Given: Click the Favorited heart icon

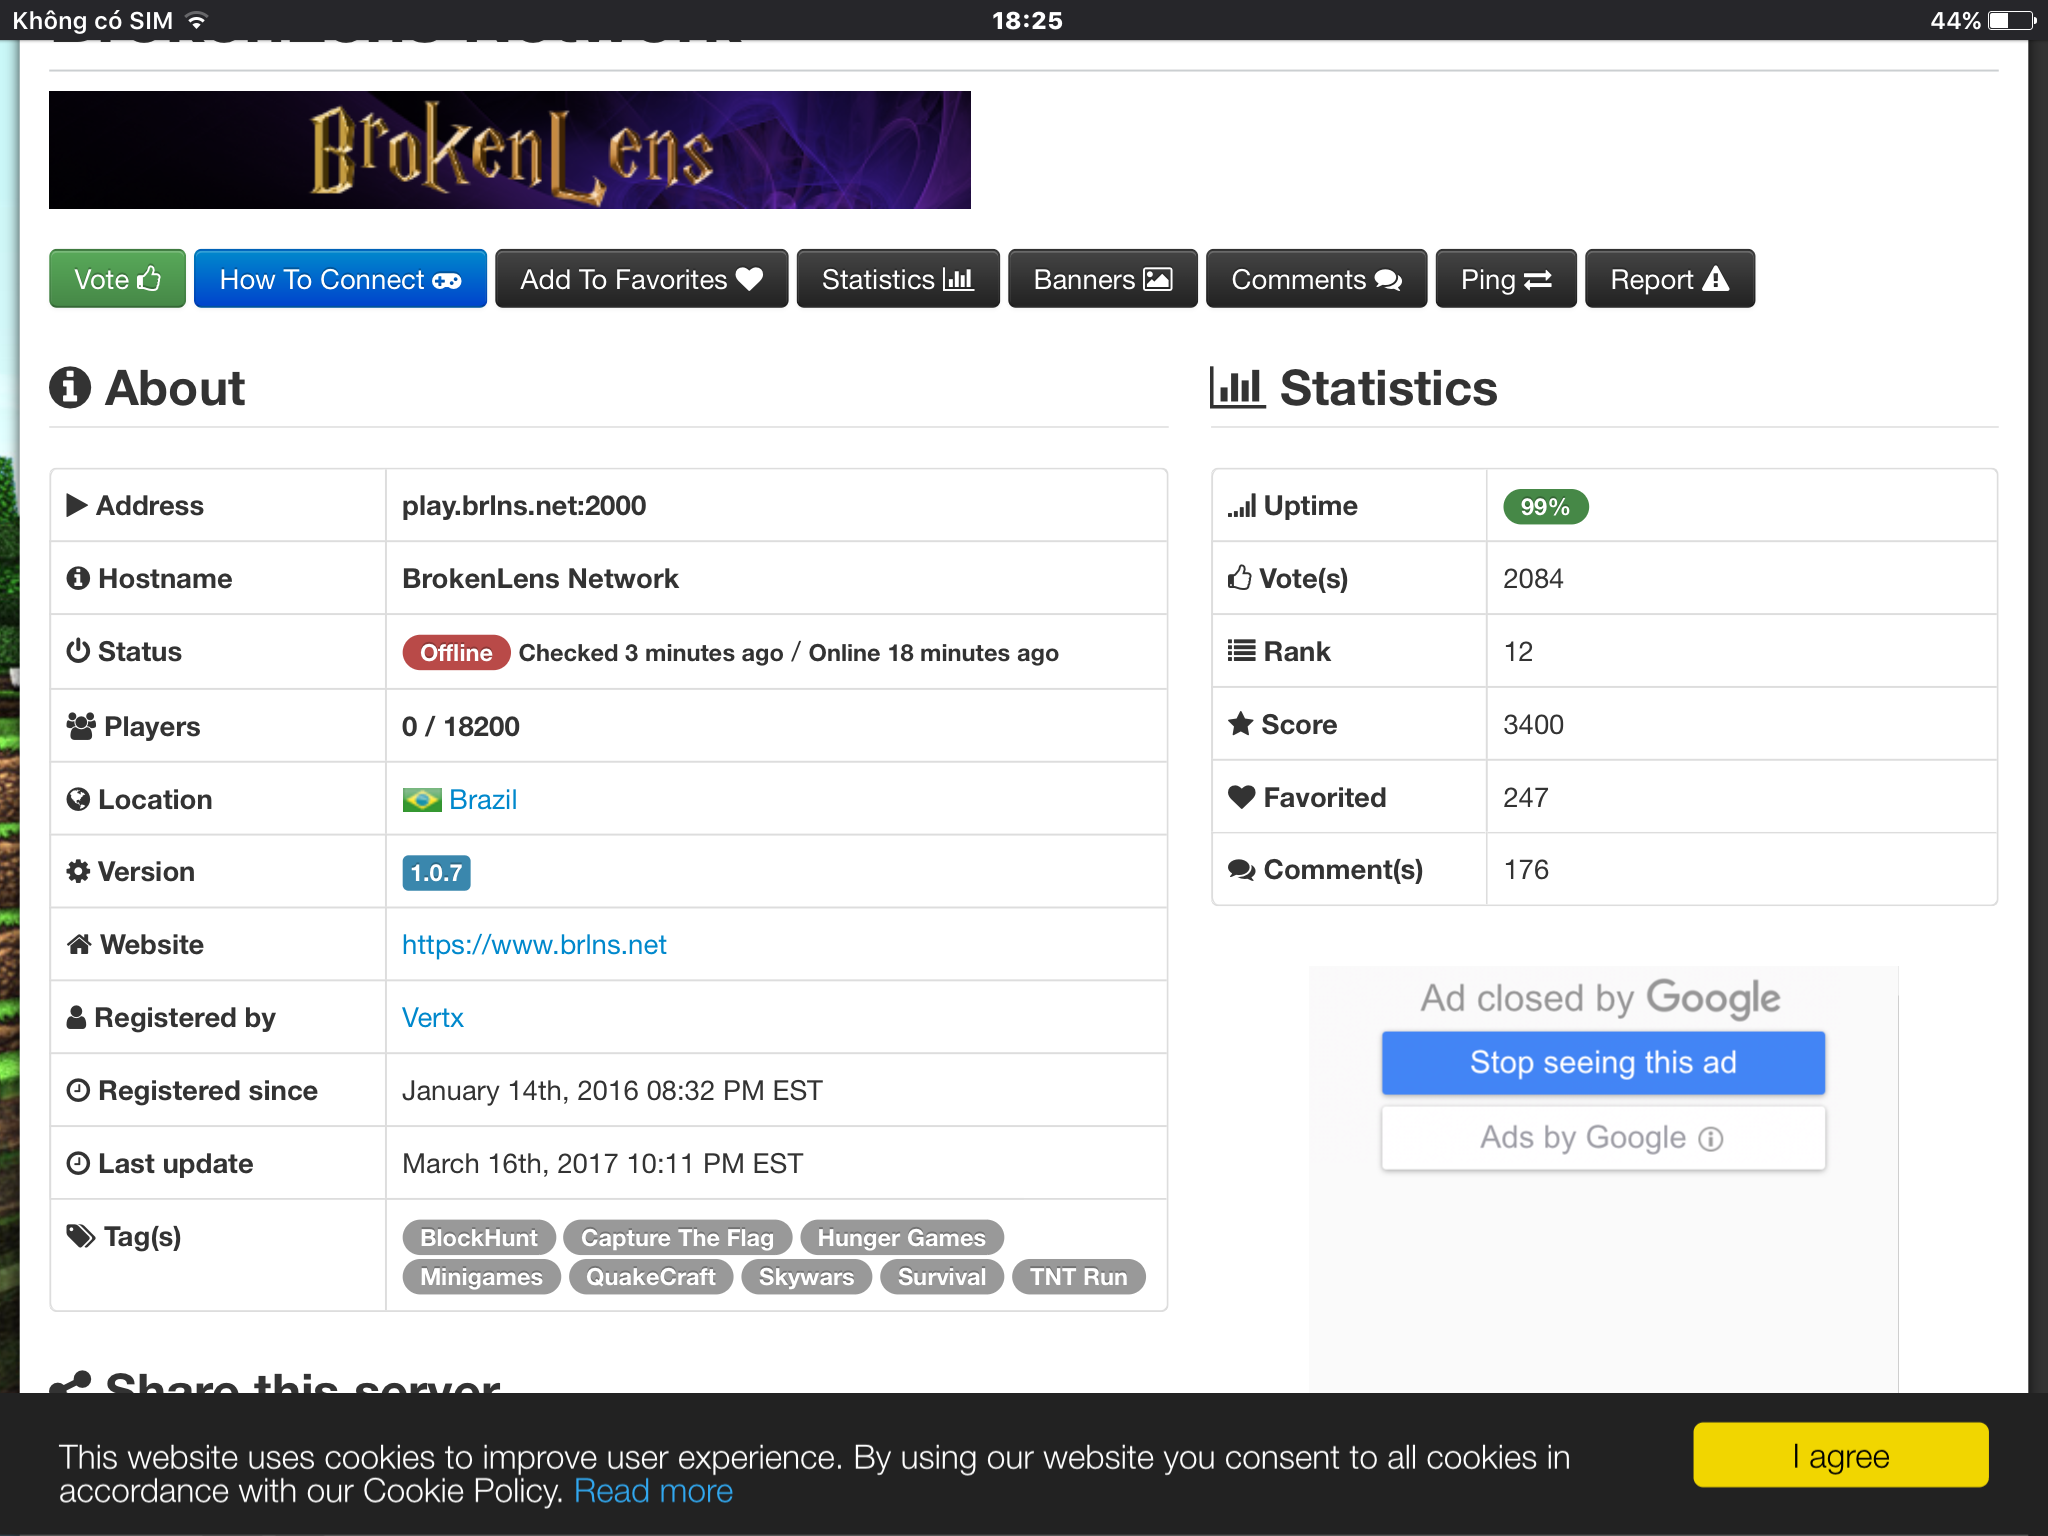Looking at the screenshot, I should pos(1242,797).
